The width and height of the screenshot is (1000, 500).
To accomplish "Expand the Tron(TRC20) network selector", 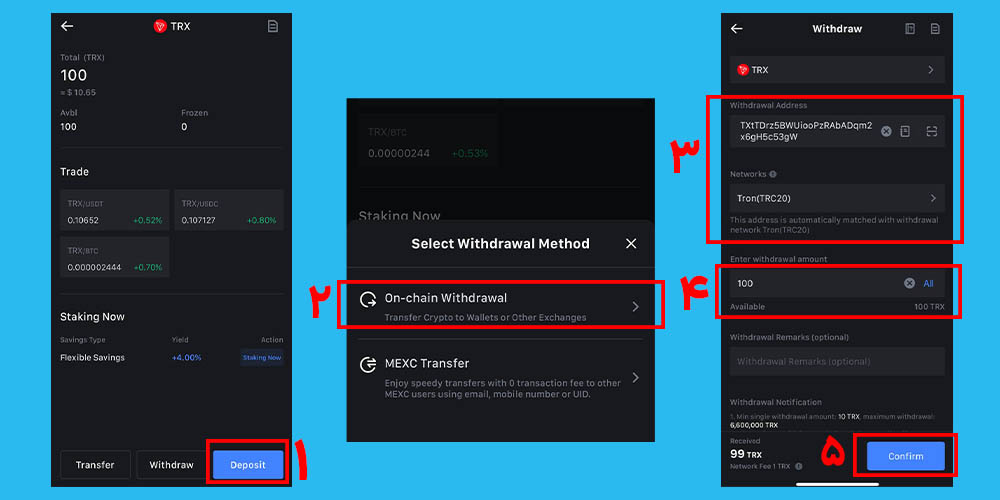I will pyautogui.click(x=837, y=198).
